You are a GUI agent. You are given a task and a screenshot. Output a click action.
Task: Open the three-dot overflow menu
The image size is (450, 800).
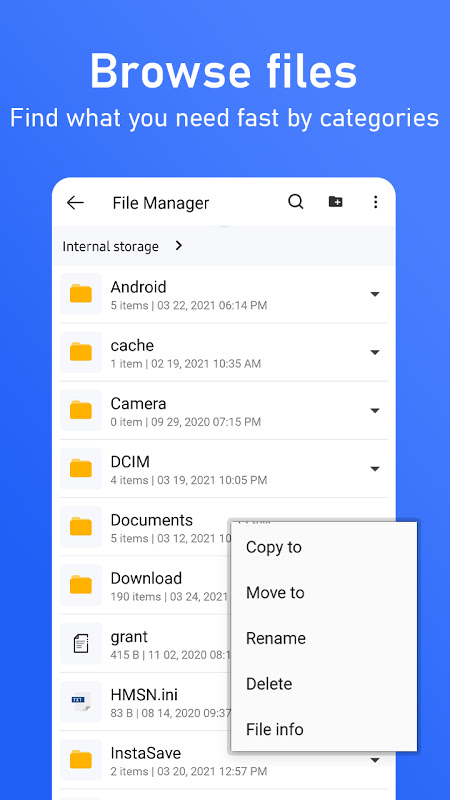[x=375, y=202]
